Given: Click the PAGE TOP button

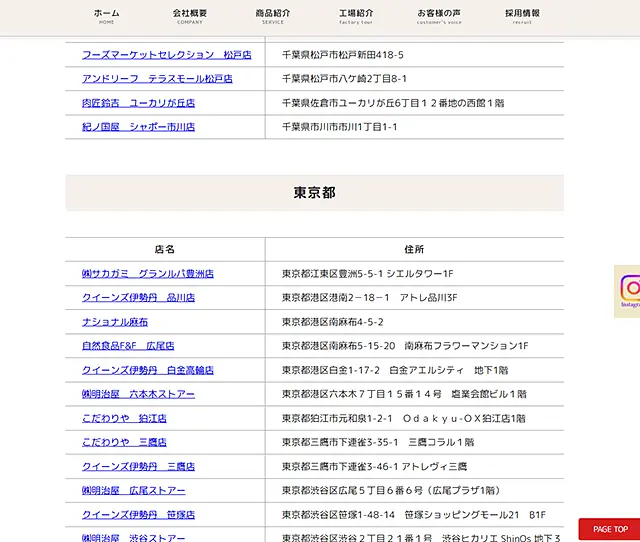Looking at the screenshot, I should [x=610, y=529].
